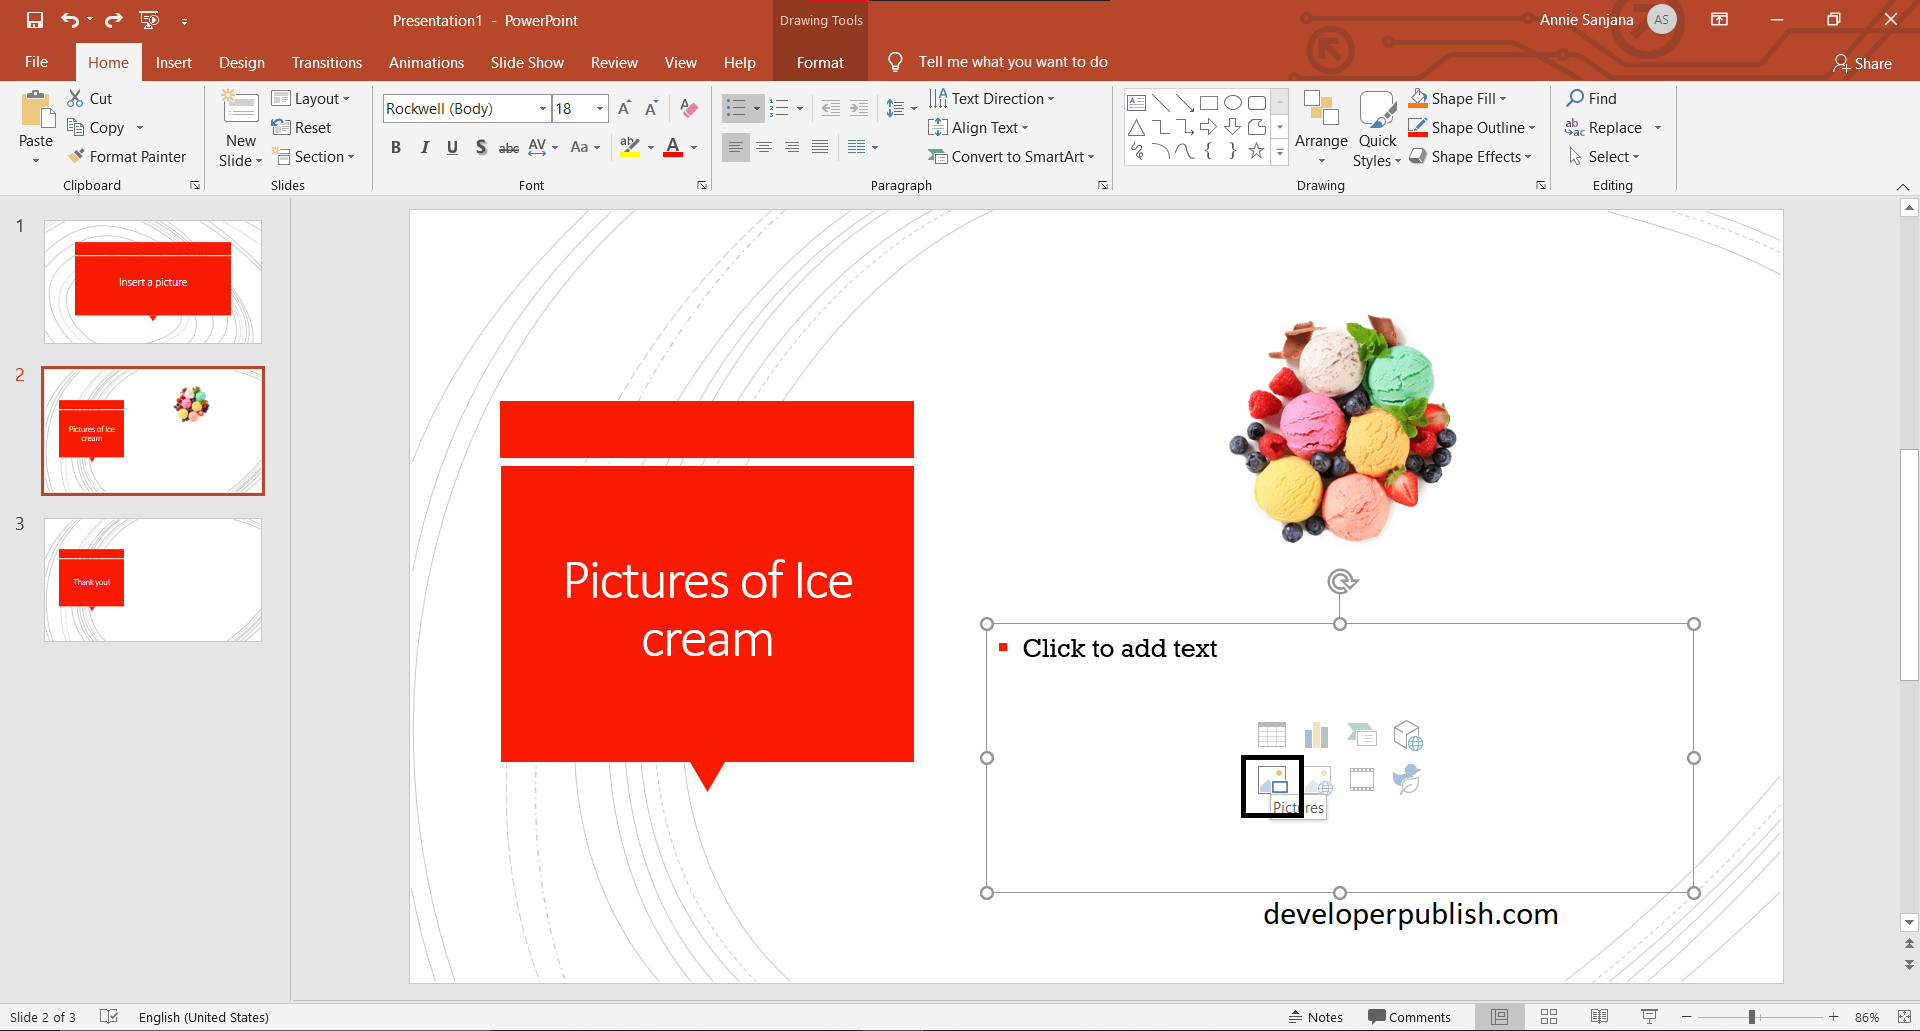Open the Layout gallery dropdown
This screenshot has width=1920, height=1031.
313,98
